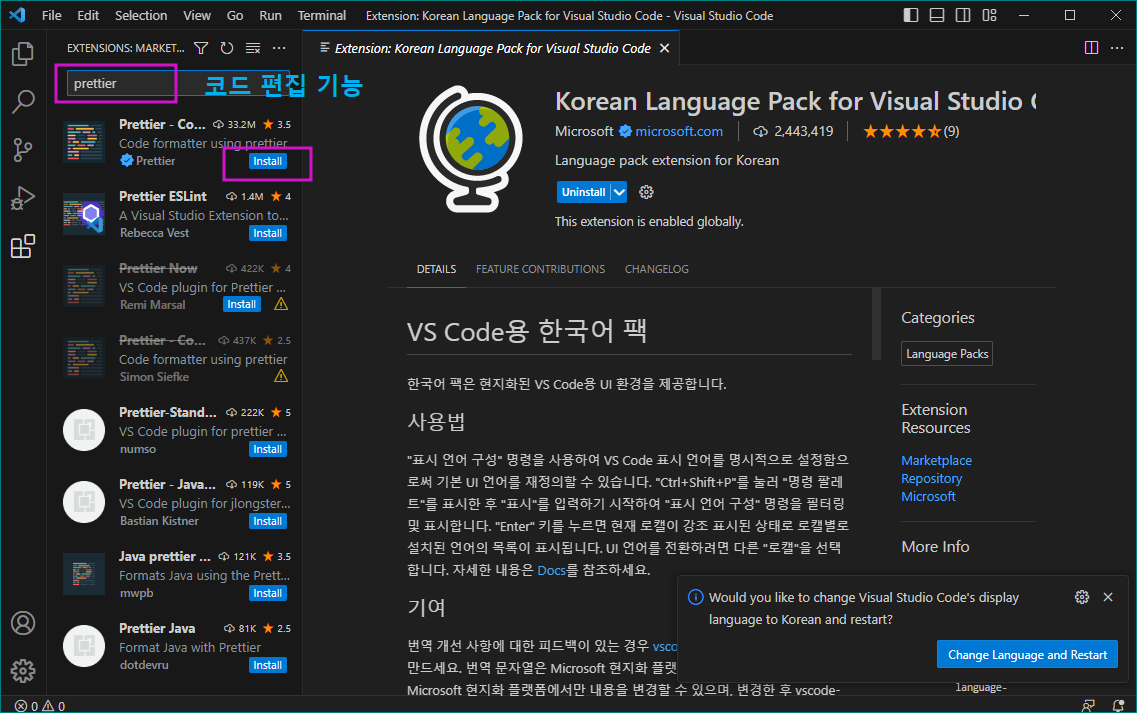Open the File menu
The image size is (1137, 713).
click(x=51, y=15)
